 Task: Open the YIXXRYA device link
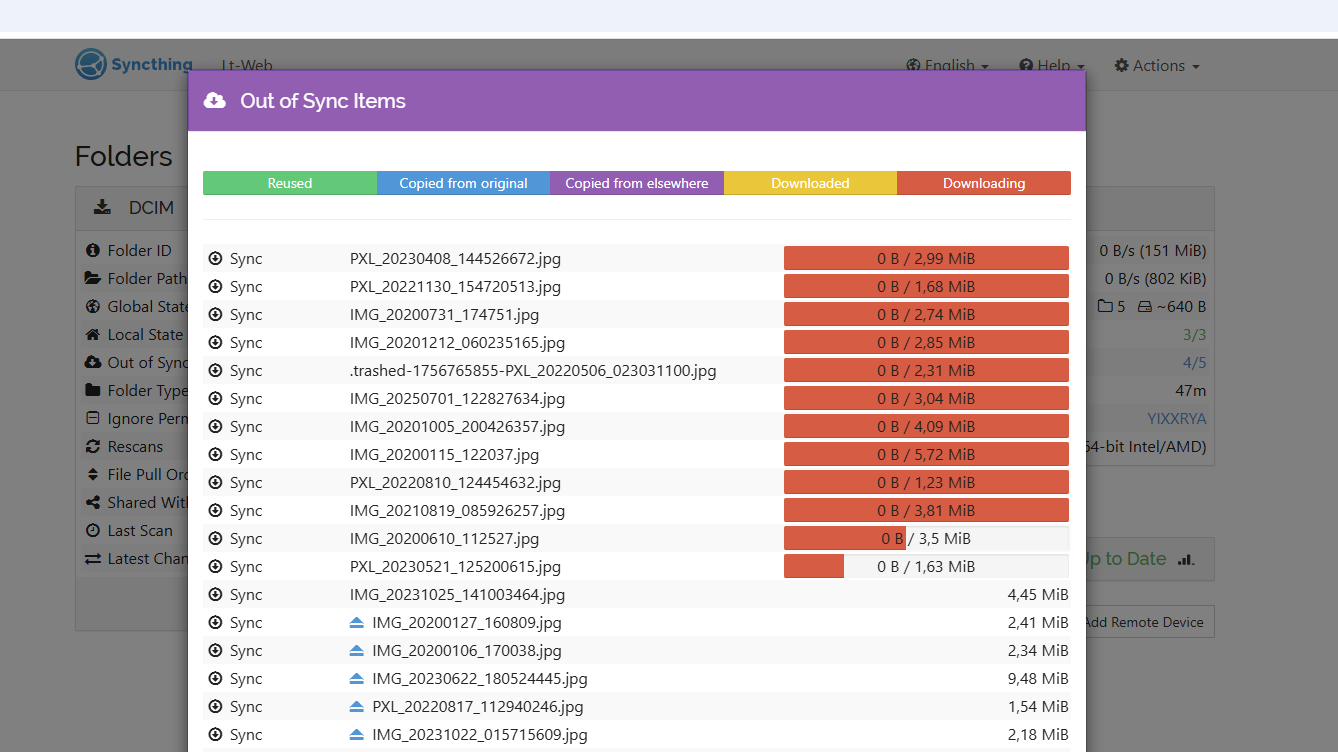click(x=1176, y=419)
